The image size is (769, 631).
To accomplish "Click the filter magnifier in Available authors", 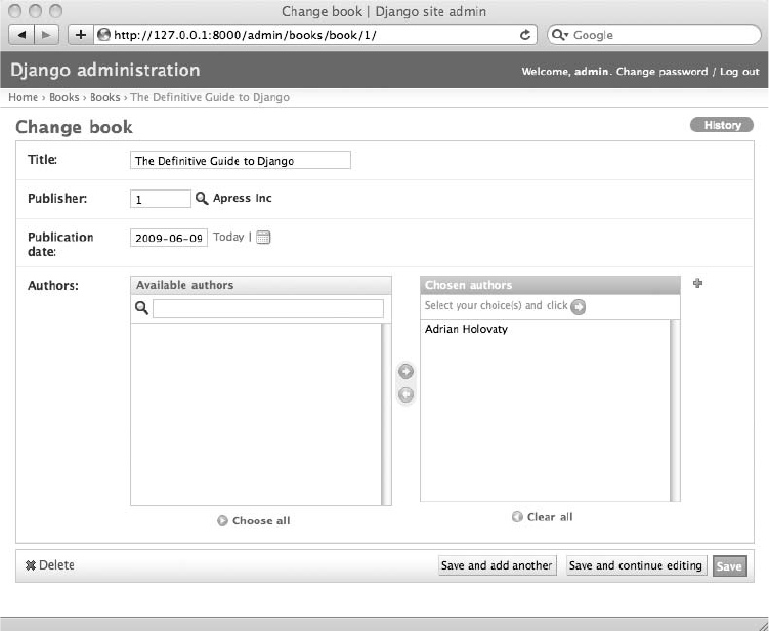I will click(x=141, y=308).
